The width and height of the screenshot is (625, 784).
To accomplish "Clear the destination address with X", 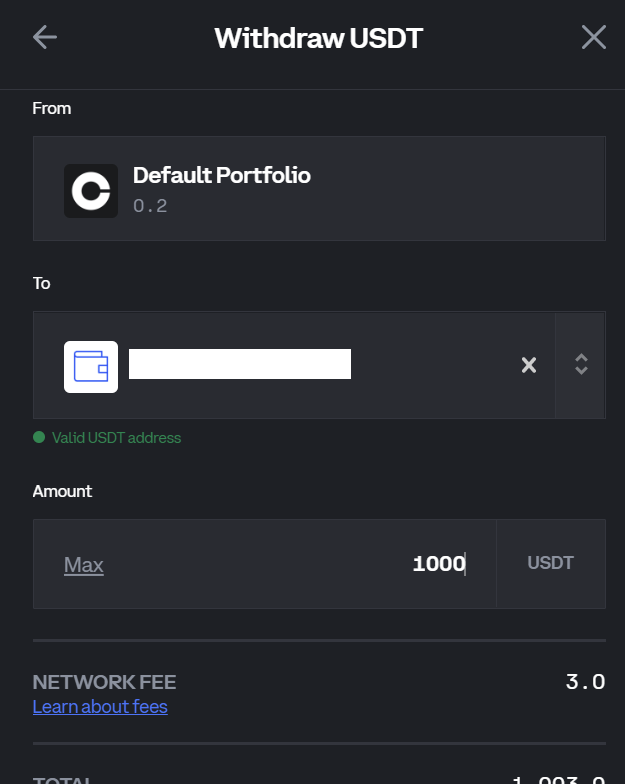I will coord(529,365).
